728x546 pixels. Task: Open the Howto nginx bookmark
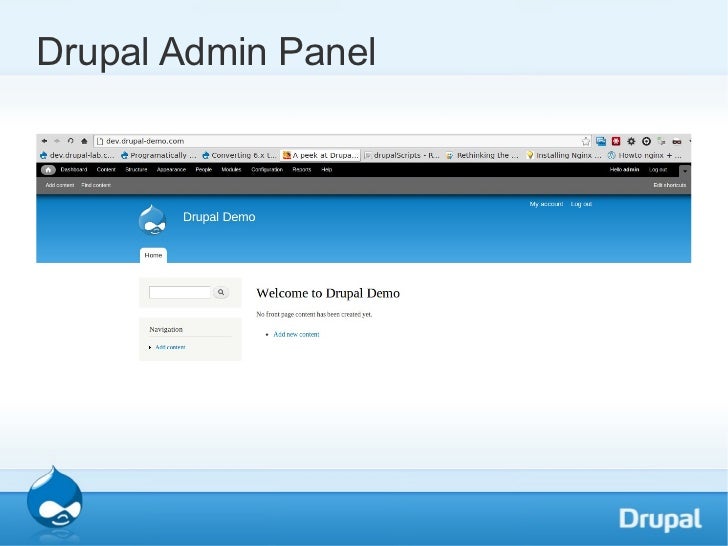coord(644,155)
